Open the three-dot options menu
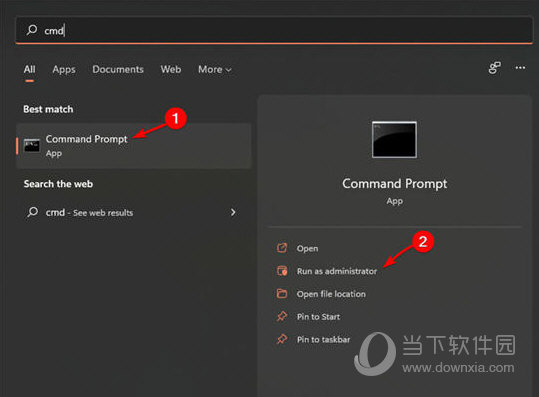The width and height of the screenshot is (539, 397). (x=520, y=68)
